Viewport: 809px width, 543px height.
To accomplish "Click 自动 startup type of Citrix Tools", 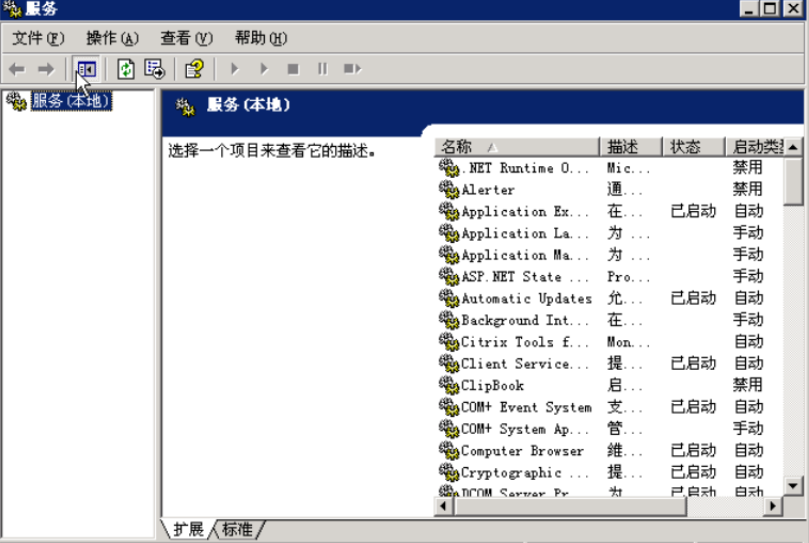I will click(x=748, y=342).
